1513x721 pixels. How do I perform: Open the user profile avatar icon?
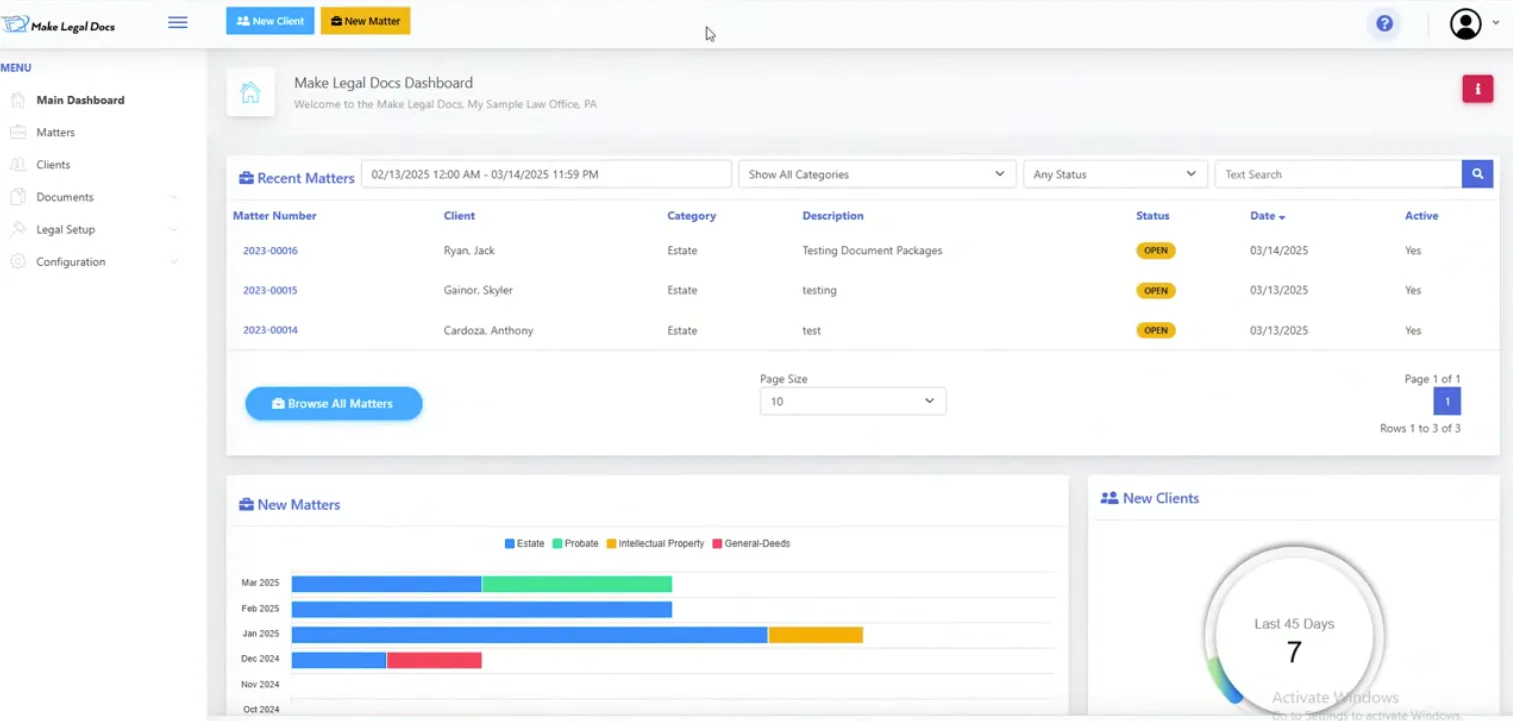click(1466, 24)
